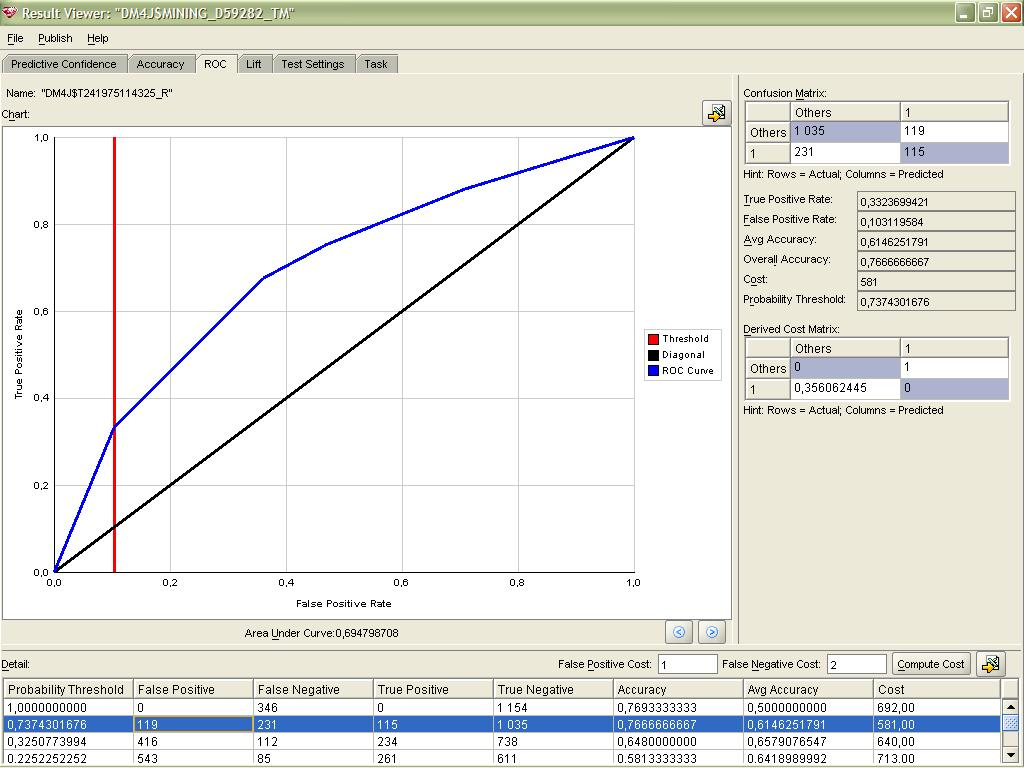Click derived cost matrix cell 0,356062445
Image resolution: width=1024 pixels, height=768 pixels.
(x=845, y=388)
